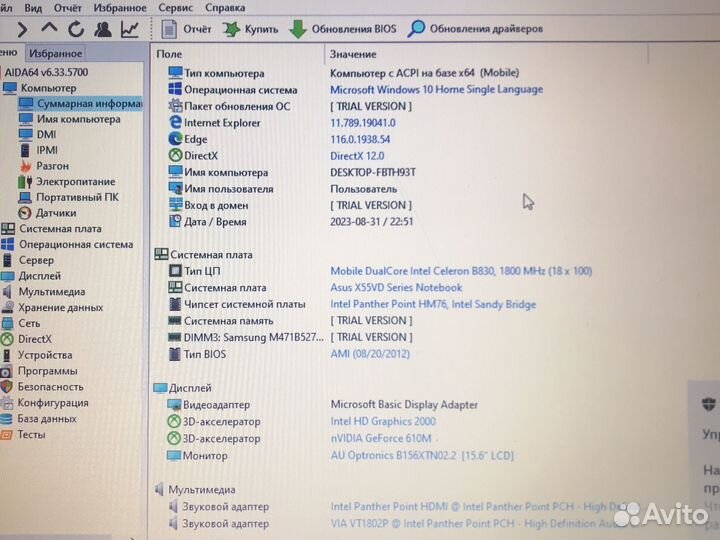Click the Сеть tree icon
Screen dimensions: 720x540
[x=7, y=323]
